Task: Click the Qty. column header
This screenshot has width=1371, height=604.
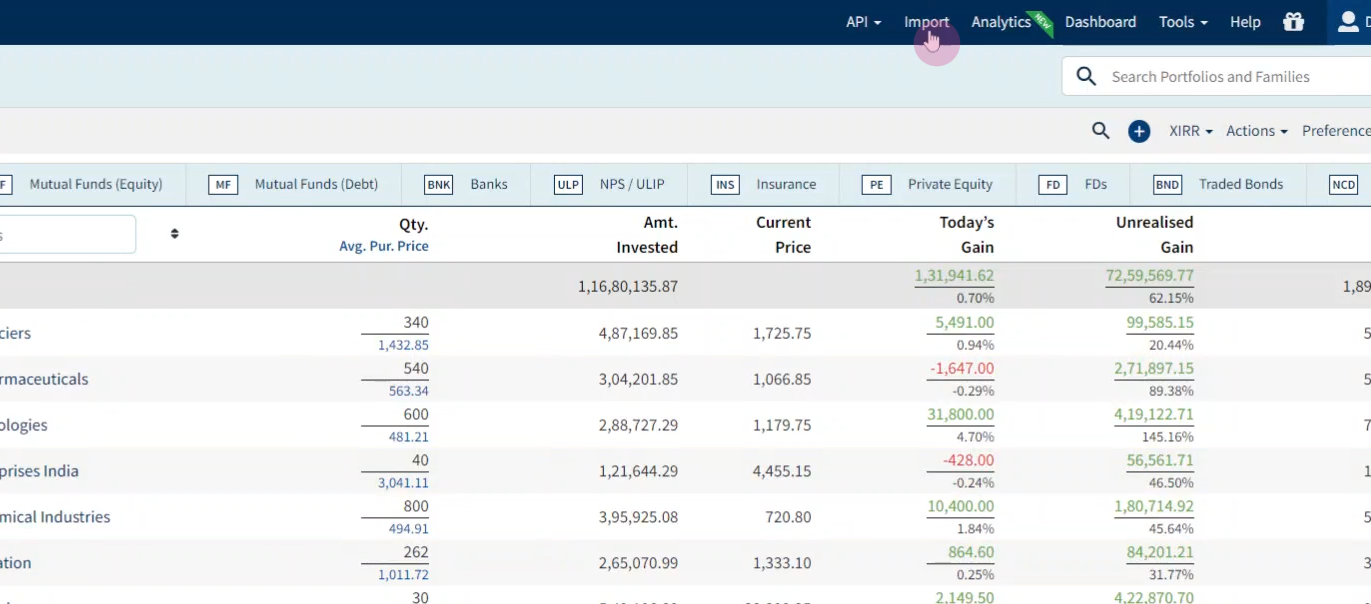Action: pyautogui.click(x=414, y=225)
